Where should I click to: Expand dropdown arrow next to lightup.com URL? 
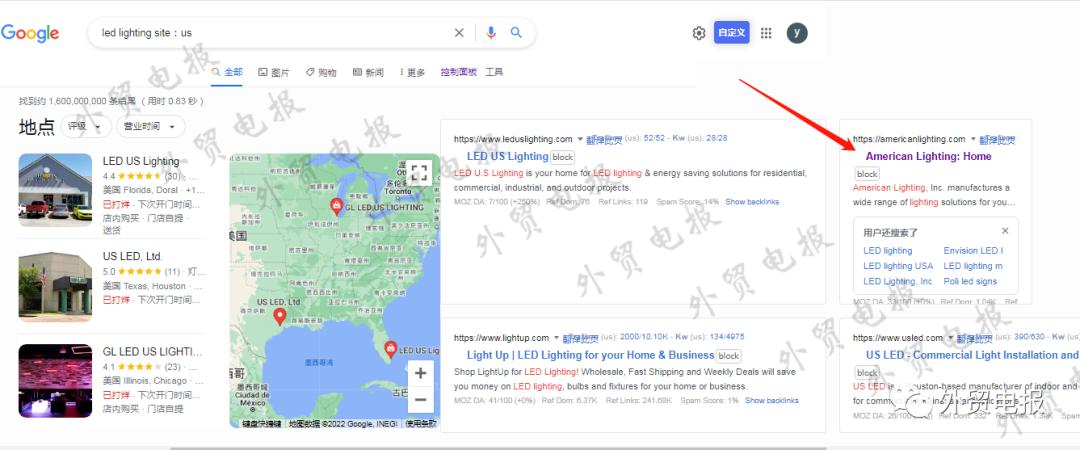point(556,338)
